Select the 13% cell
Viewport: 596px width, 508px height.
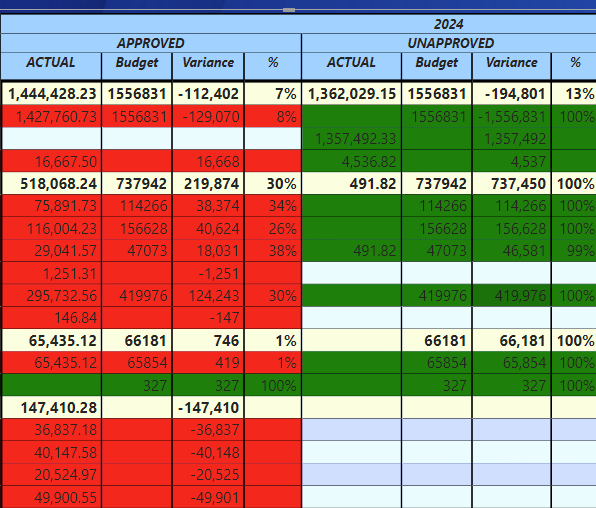(x=574, y=94)
